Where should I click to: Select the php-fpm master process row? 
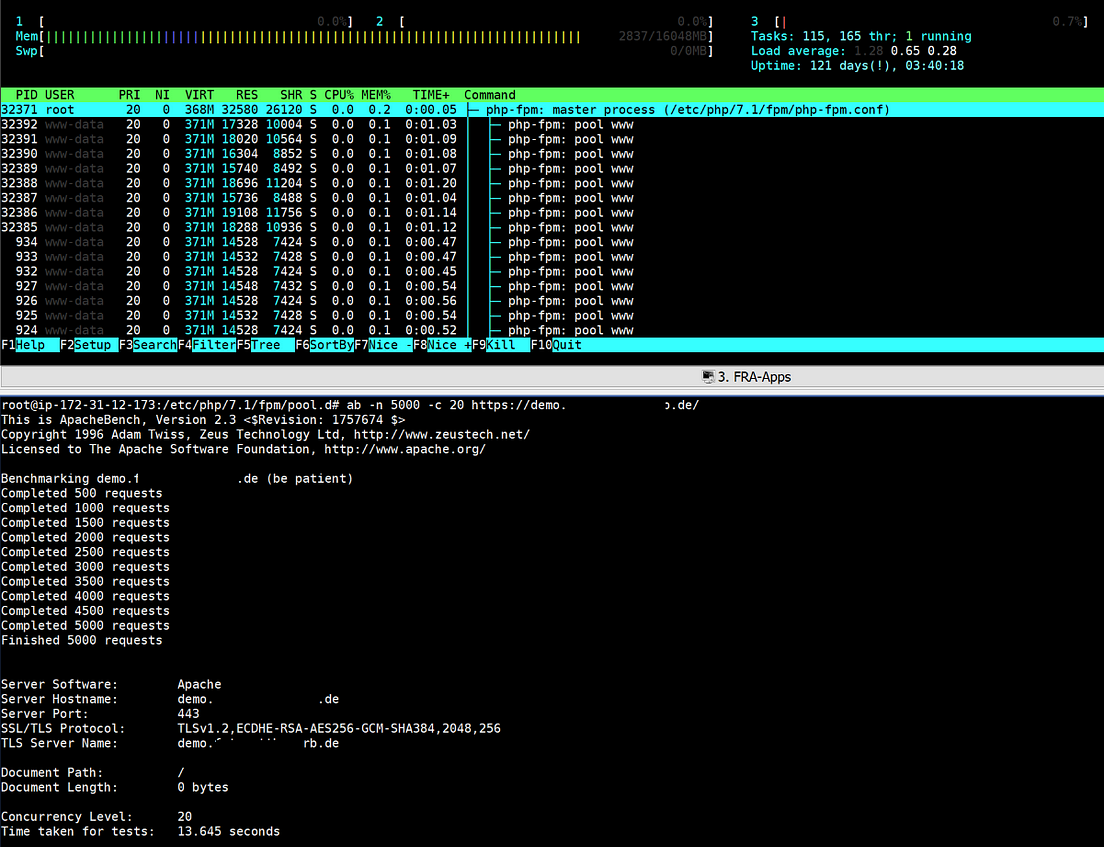click(x=552, y=110)
